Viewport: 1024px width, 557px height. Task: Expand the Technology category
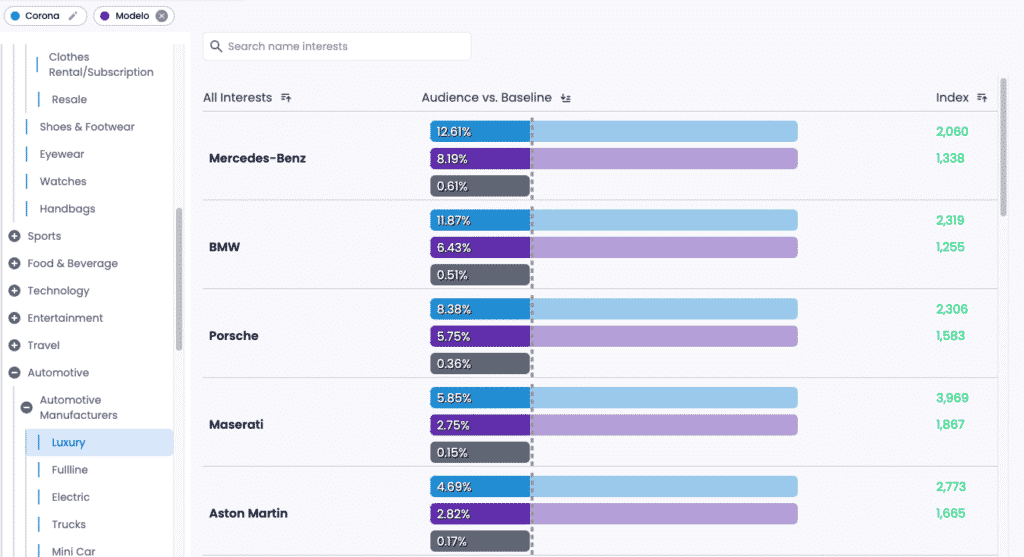(x=14, y=291)
